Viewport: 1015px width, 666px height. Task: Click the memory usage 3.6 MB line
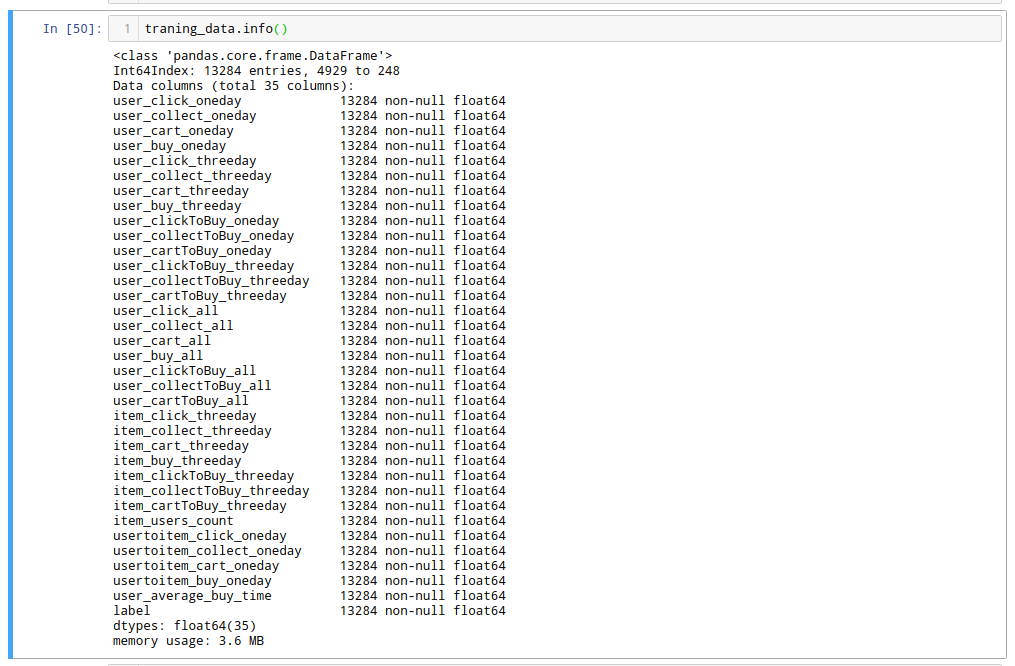click(x=188, y=641)
